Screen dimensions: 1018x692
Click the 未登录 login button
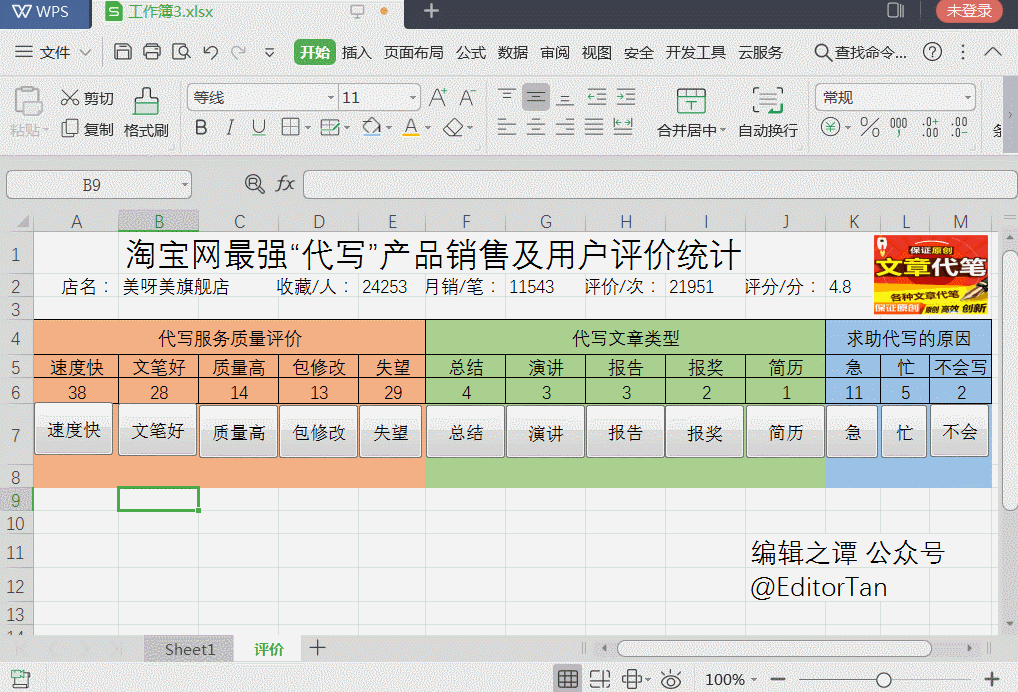pos(969,11)
